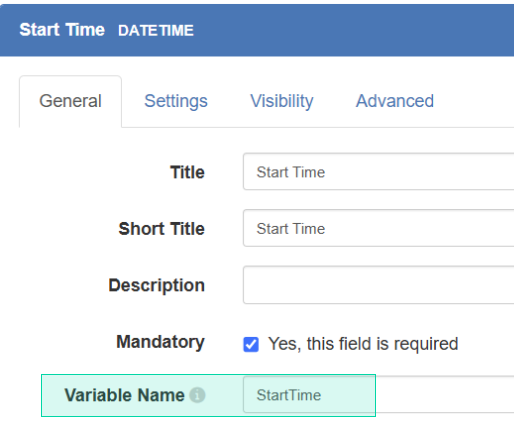Click the 'Yes, this field is required' label
This screenshot has height=434, width=519.
[x=363, y=344]
